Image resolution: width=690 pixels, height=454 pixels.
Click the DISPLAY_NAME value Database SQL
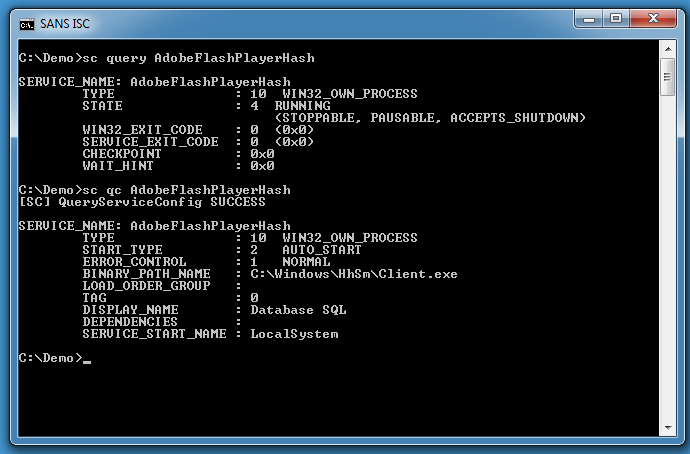point(298,310)
